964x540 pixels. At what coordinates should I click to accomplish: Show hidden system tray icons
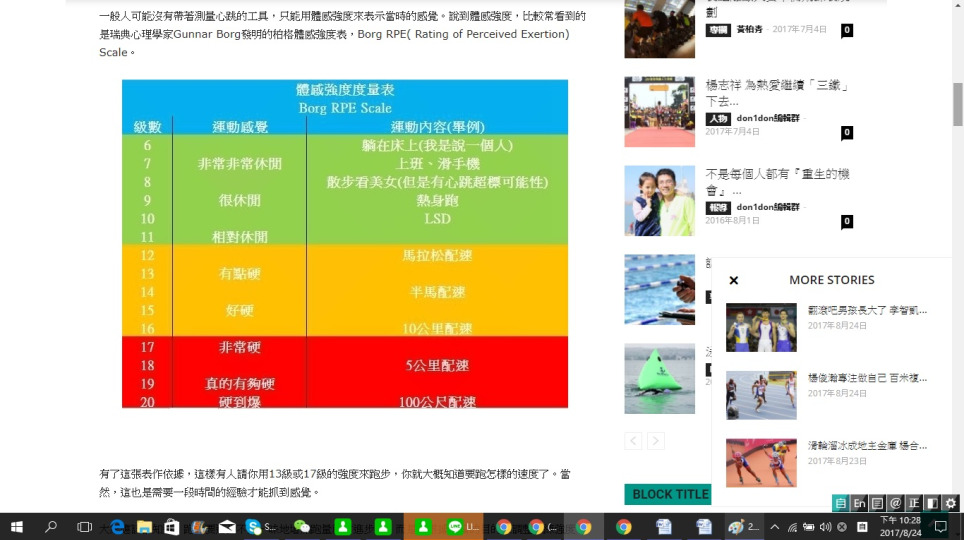(x=773, y=527)
